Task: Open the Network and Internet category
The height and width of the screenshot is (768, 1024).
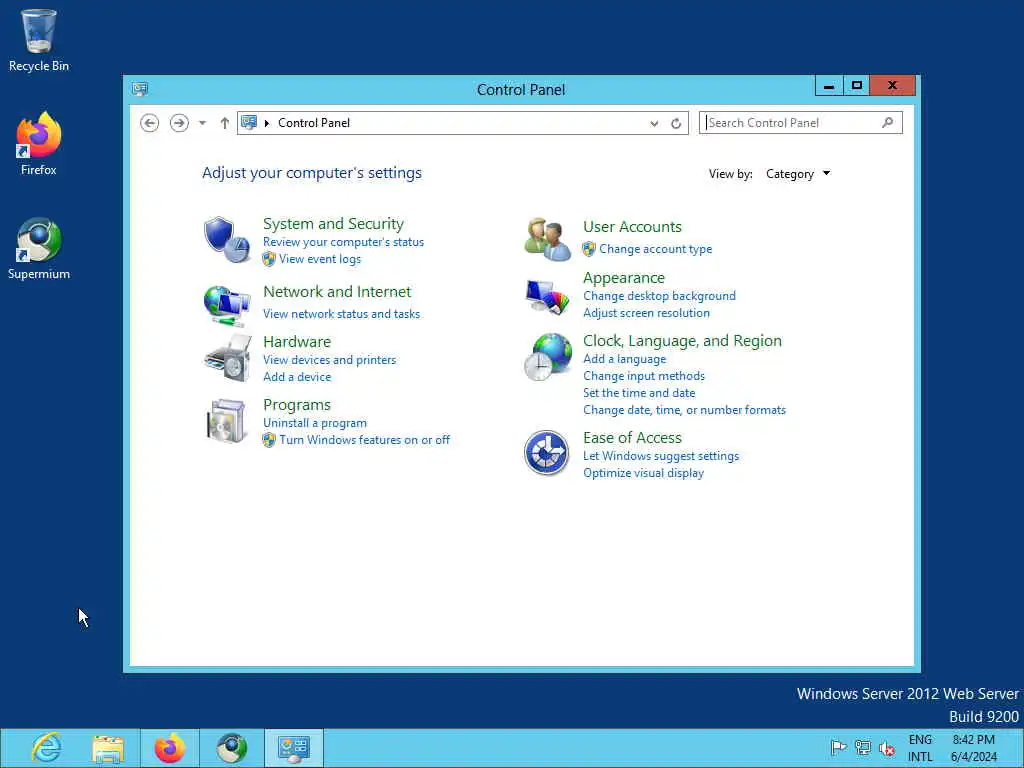Action: click(337, 291)
